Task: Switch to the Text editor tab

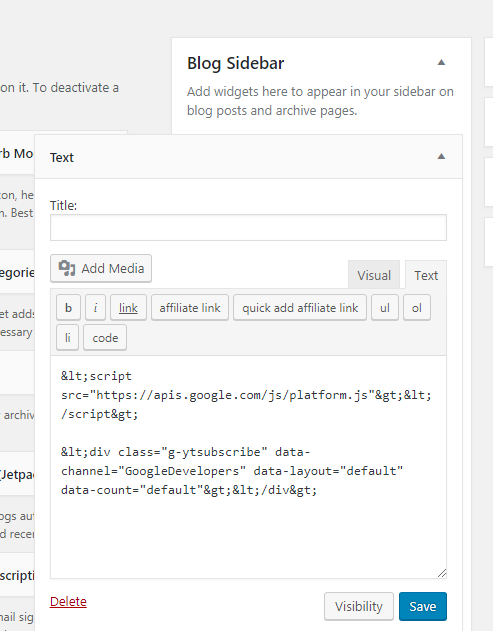Action: pos(426,275)
